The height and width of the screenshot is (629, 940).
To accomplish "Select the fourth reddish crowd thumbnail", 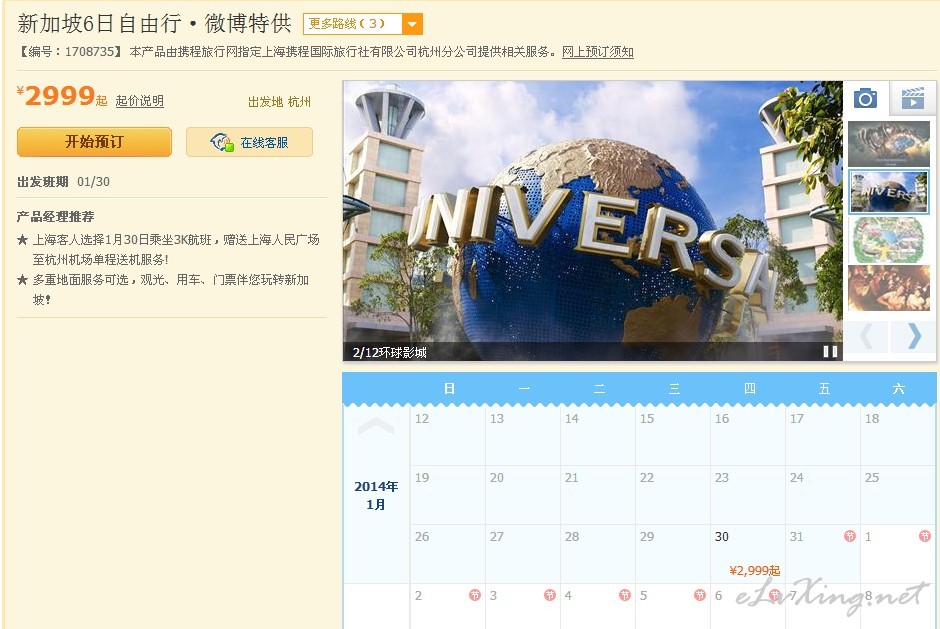I will coord(888,288).
